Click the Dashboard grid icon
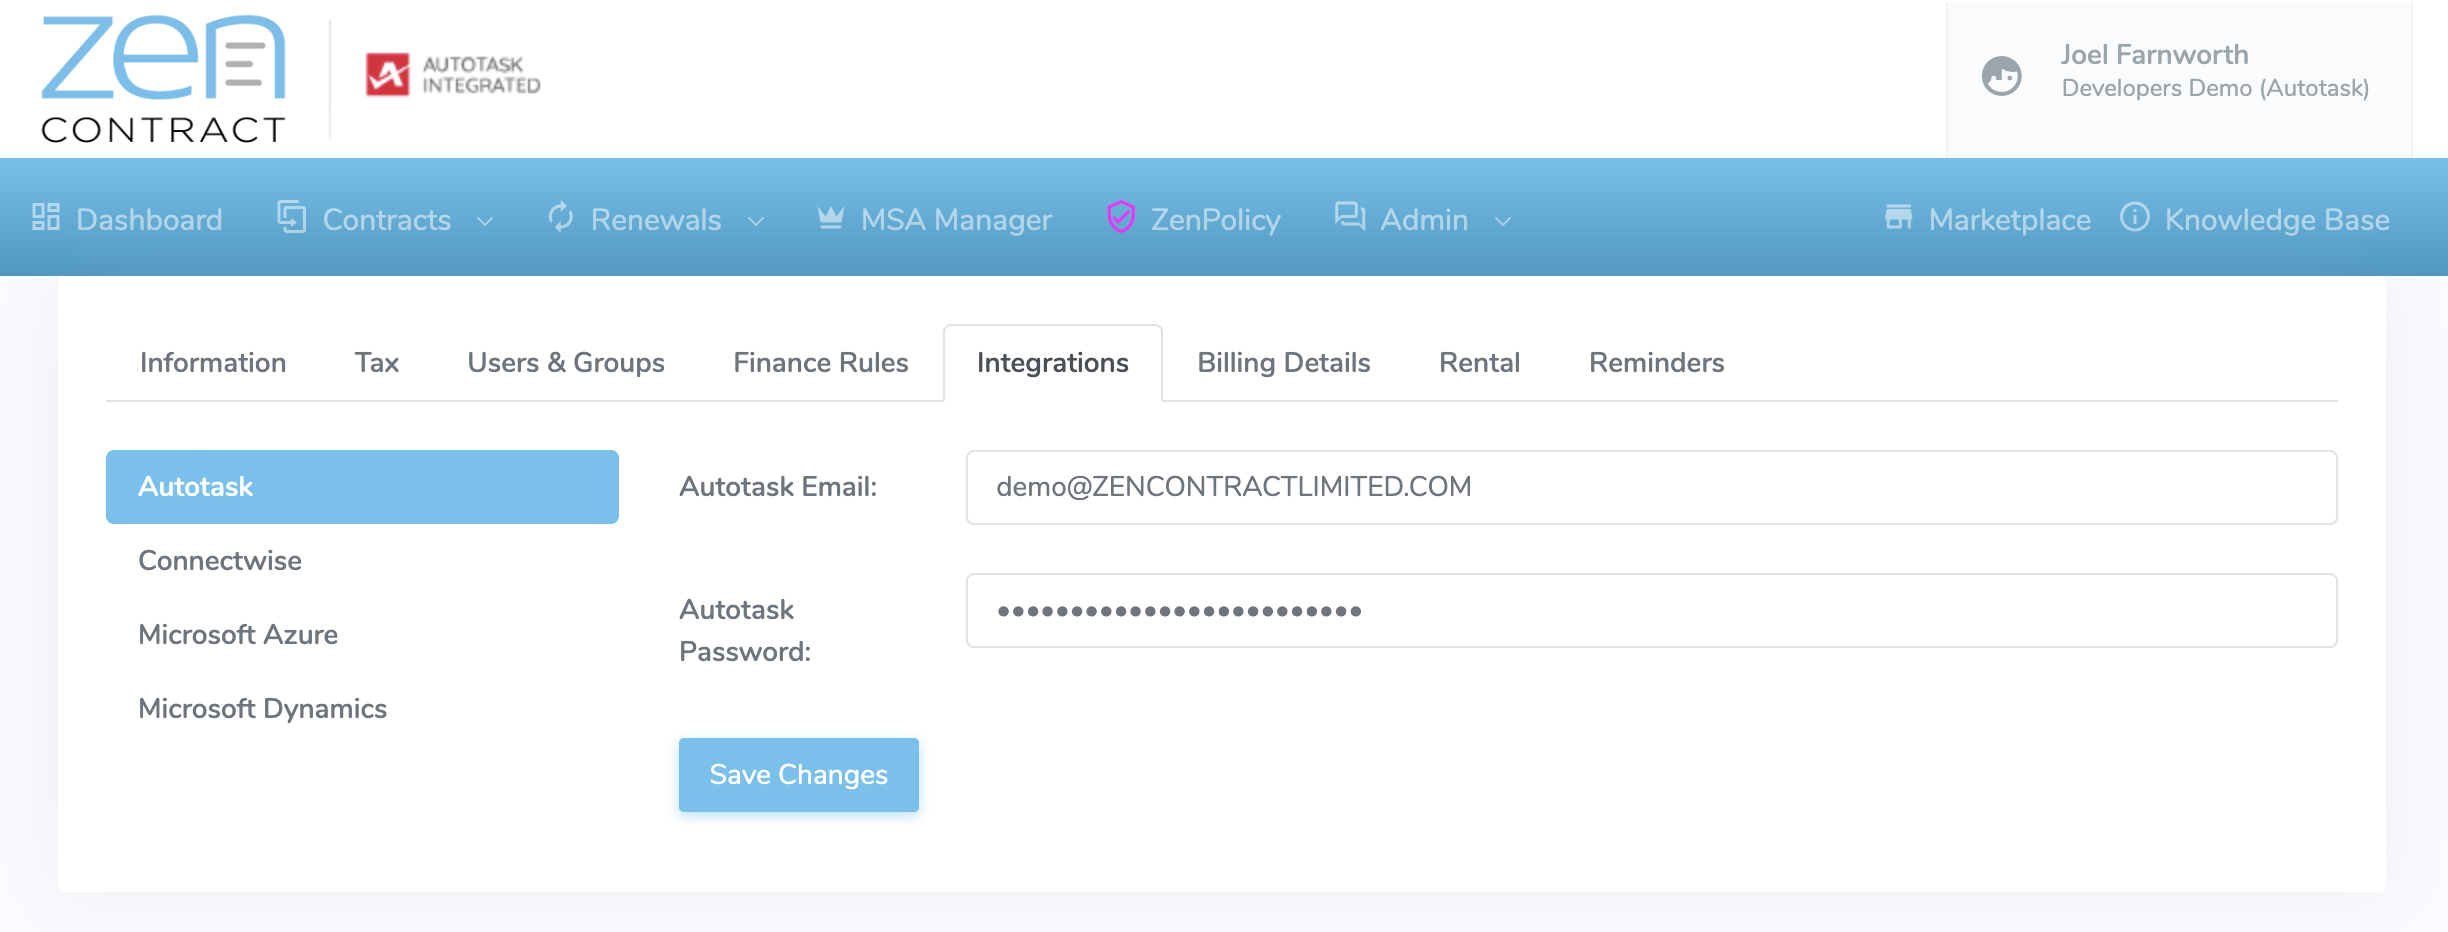The height and width of the screenshot is (932, 2448). (46, 217)
